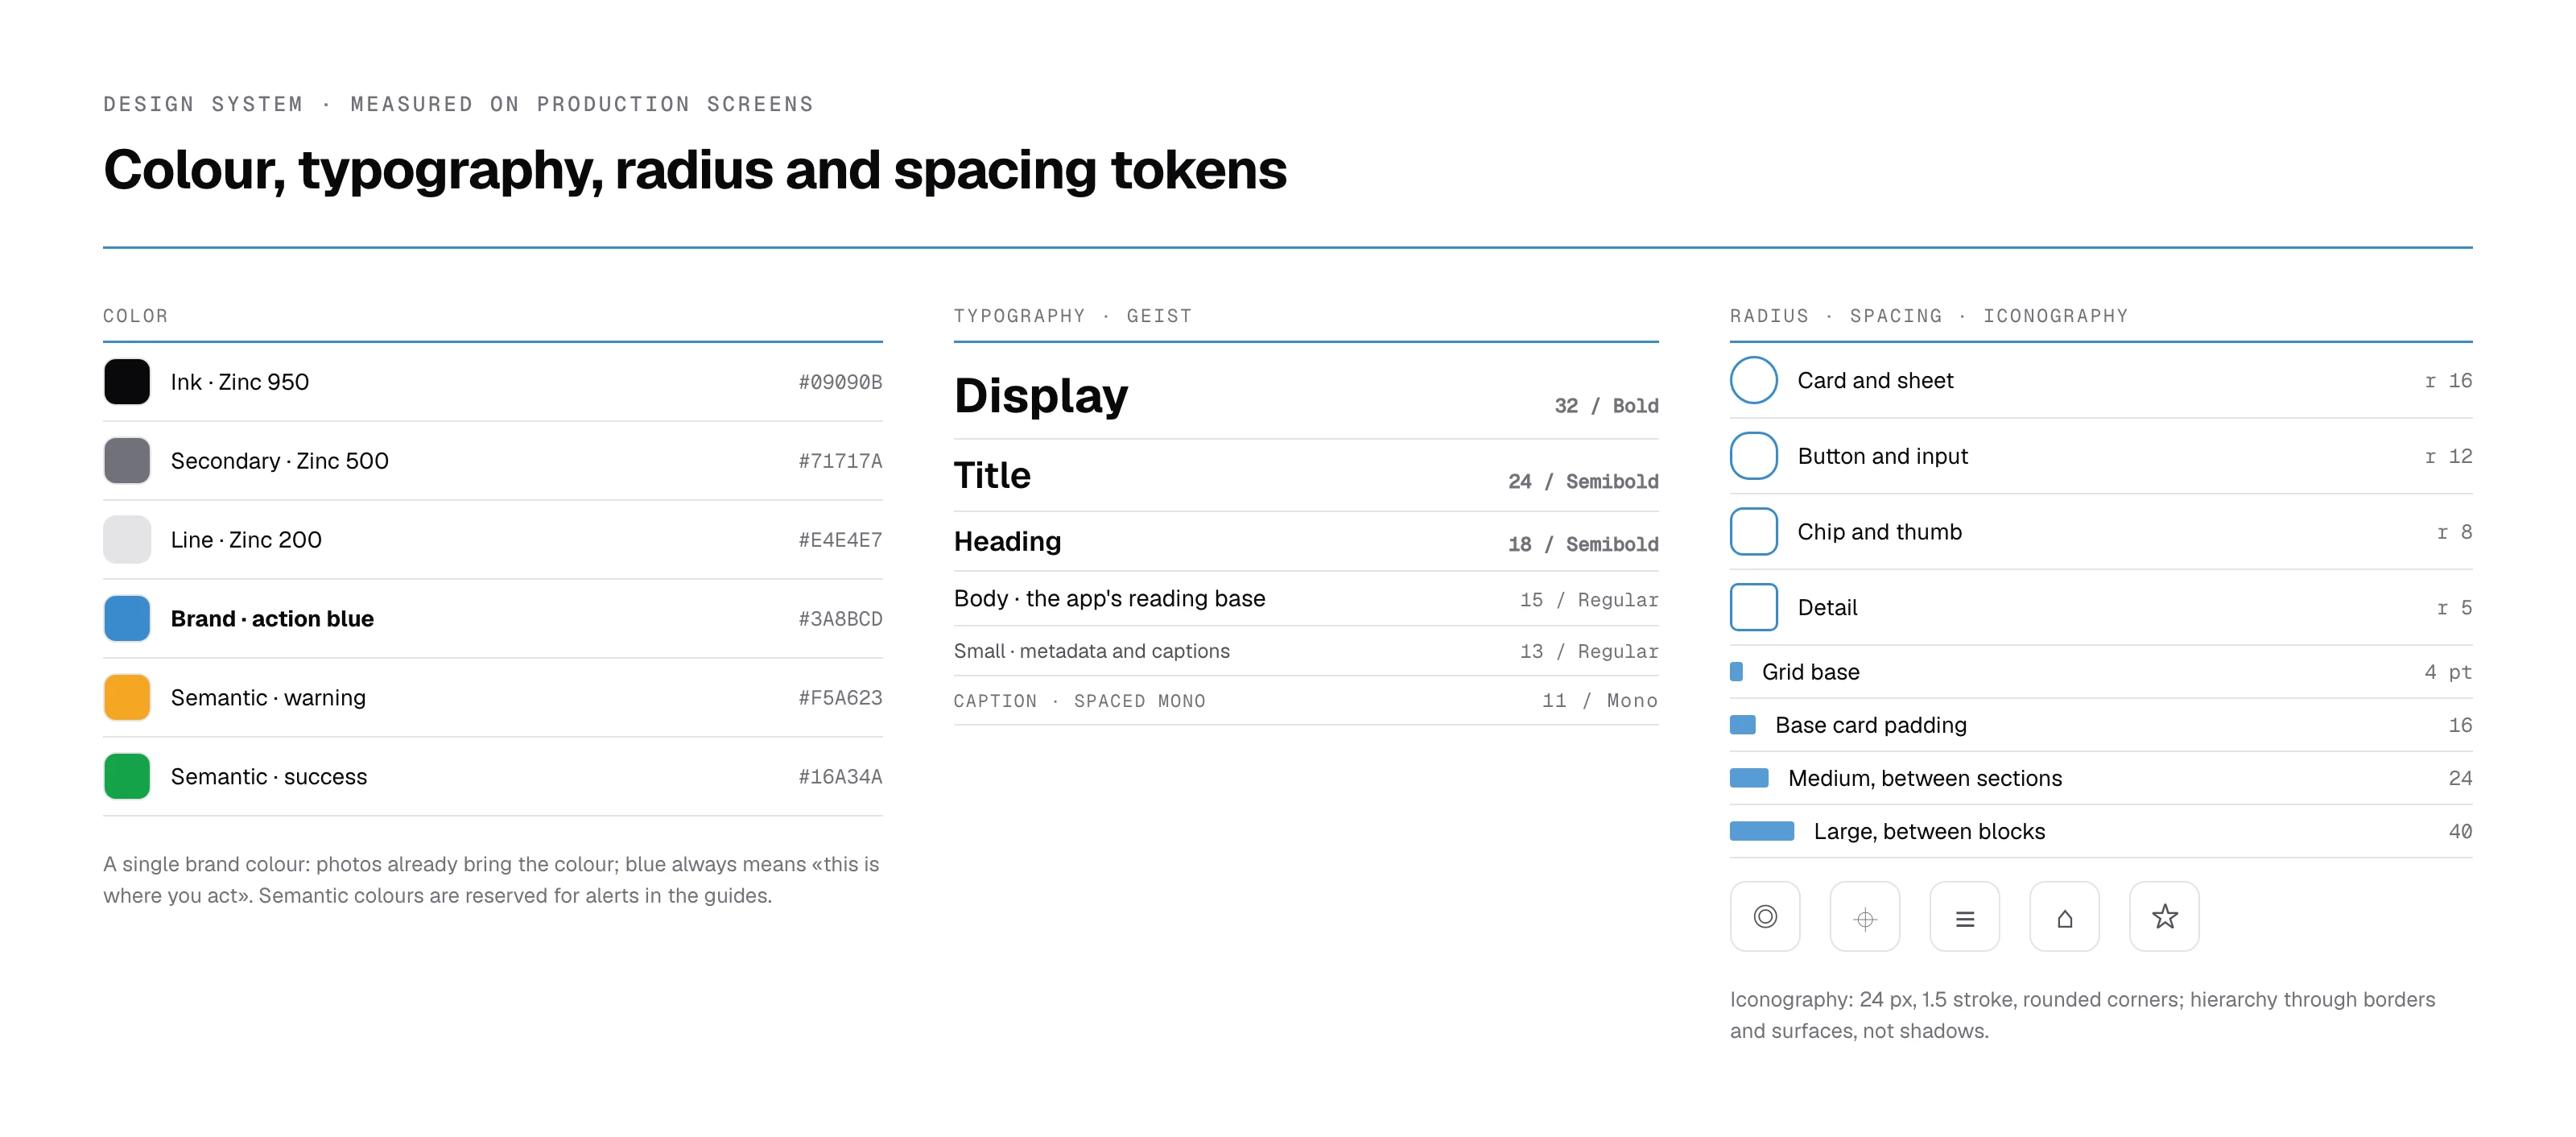Click the Base card padding spacing bar

[1743, 725]
